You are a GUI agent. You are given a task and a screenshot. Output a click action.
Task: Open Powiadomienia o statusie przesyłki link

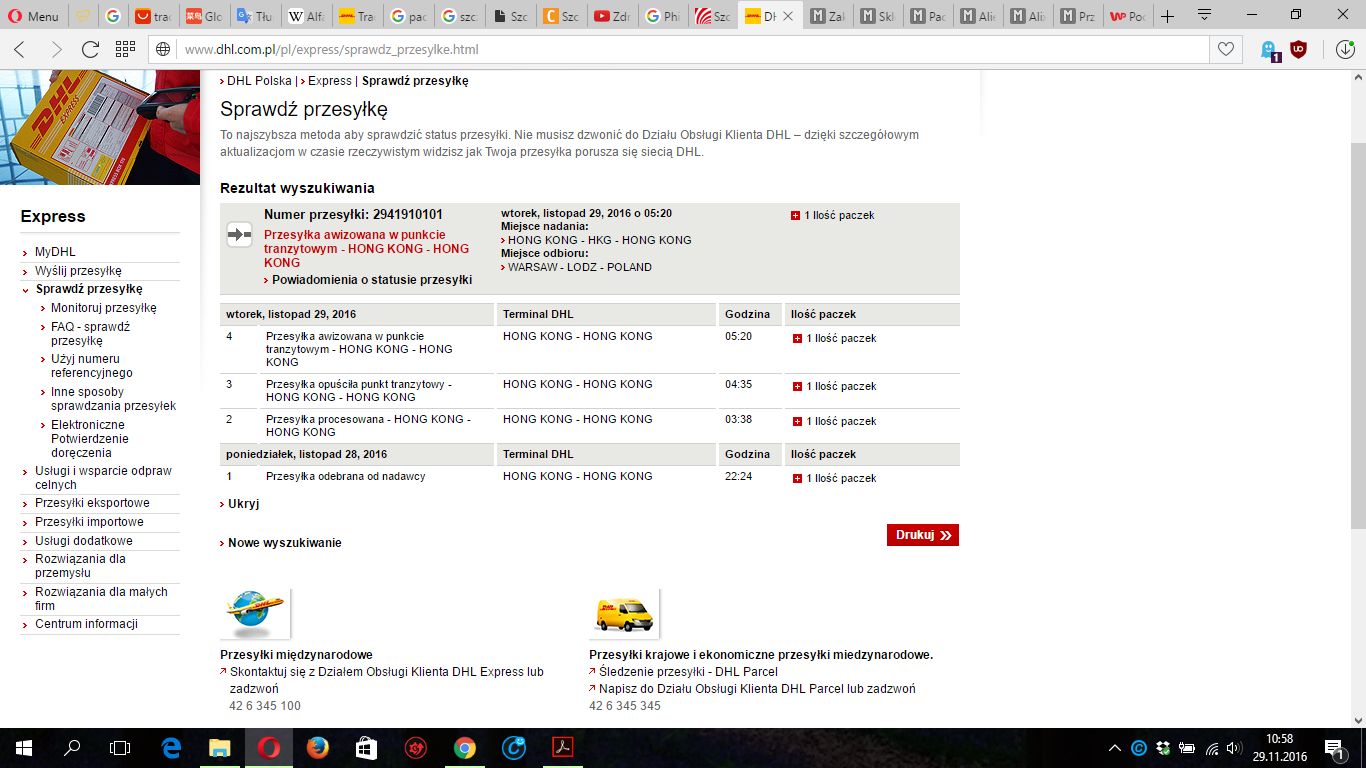tap(371, 280)
